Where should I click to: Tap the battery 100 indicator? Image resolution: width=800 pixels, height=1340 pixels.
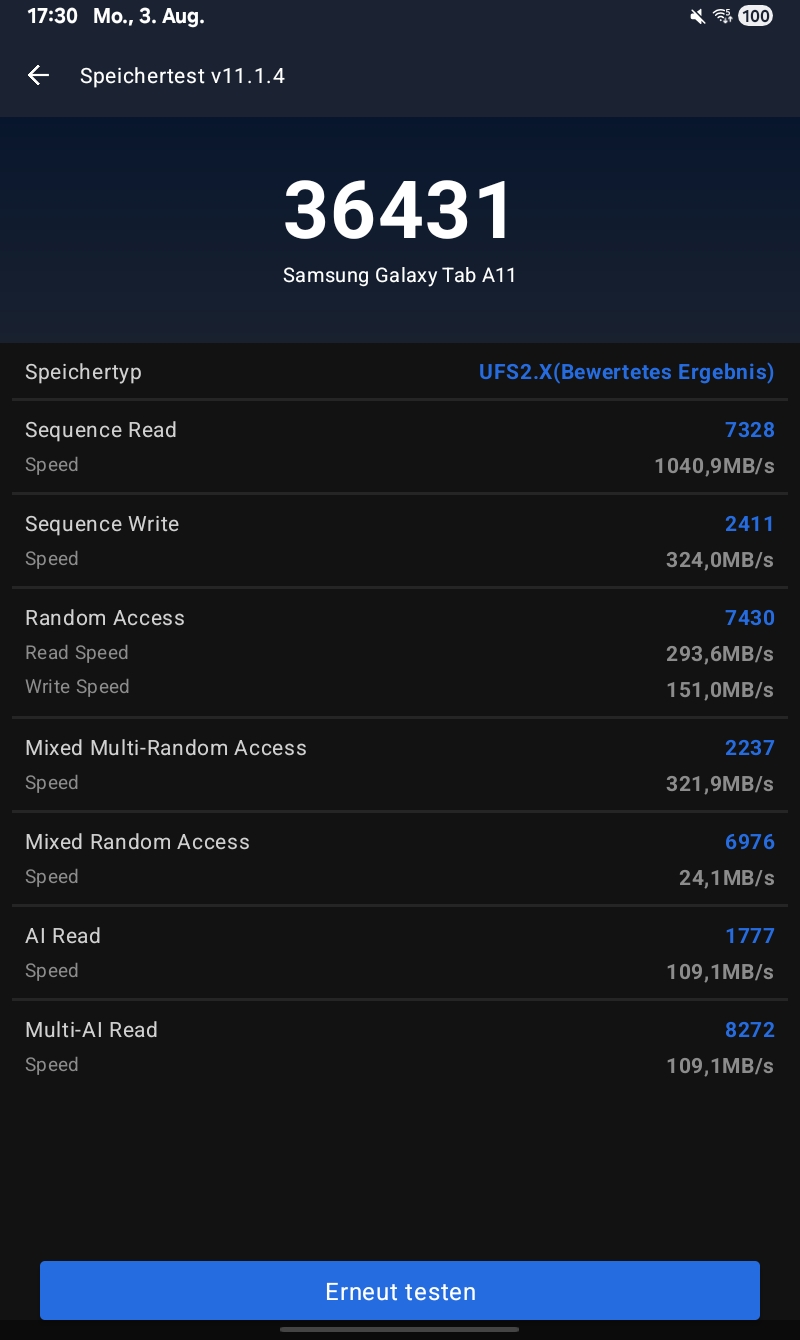click(755, 16)
